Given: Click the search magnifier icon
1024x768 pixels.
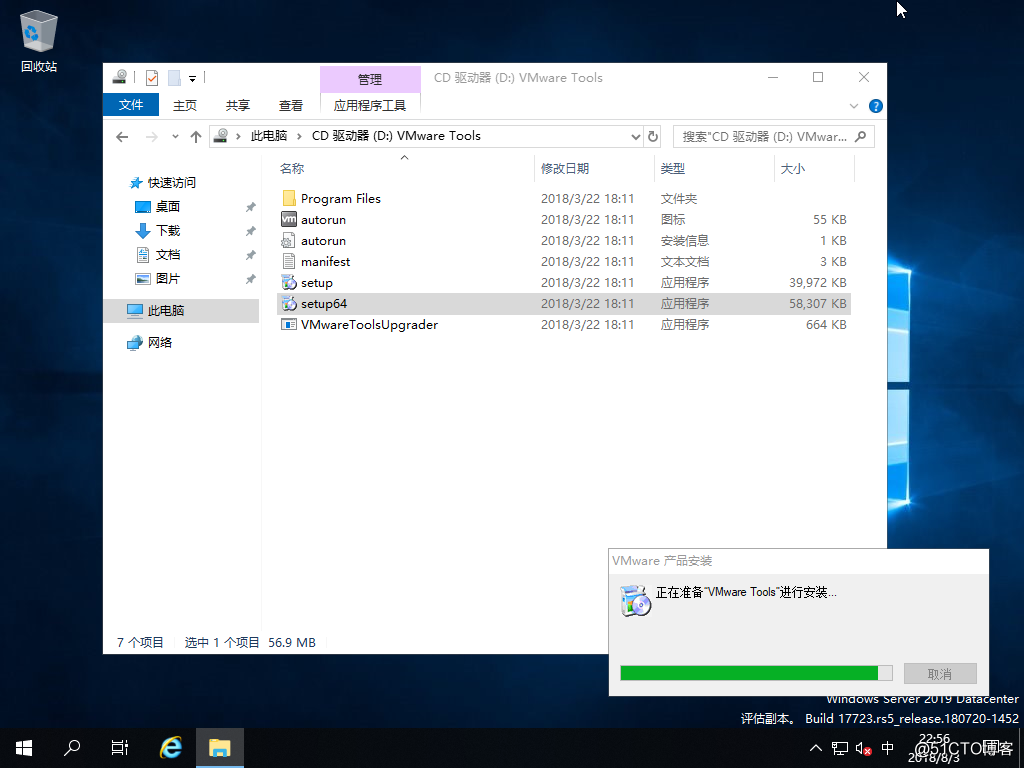Looking at the screenshot, I should 861,136.
